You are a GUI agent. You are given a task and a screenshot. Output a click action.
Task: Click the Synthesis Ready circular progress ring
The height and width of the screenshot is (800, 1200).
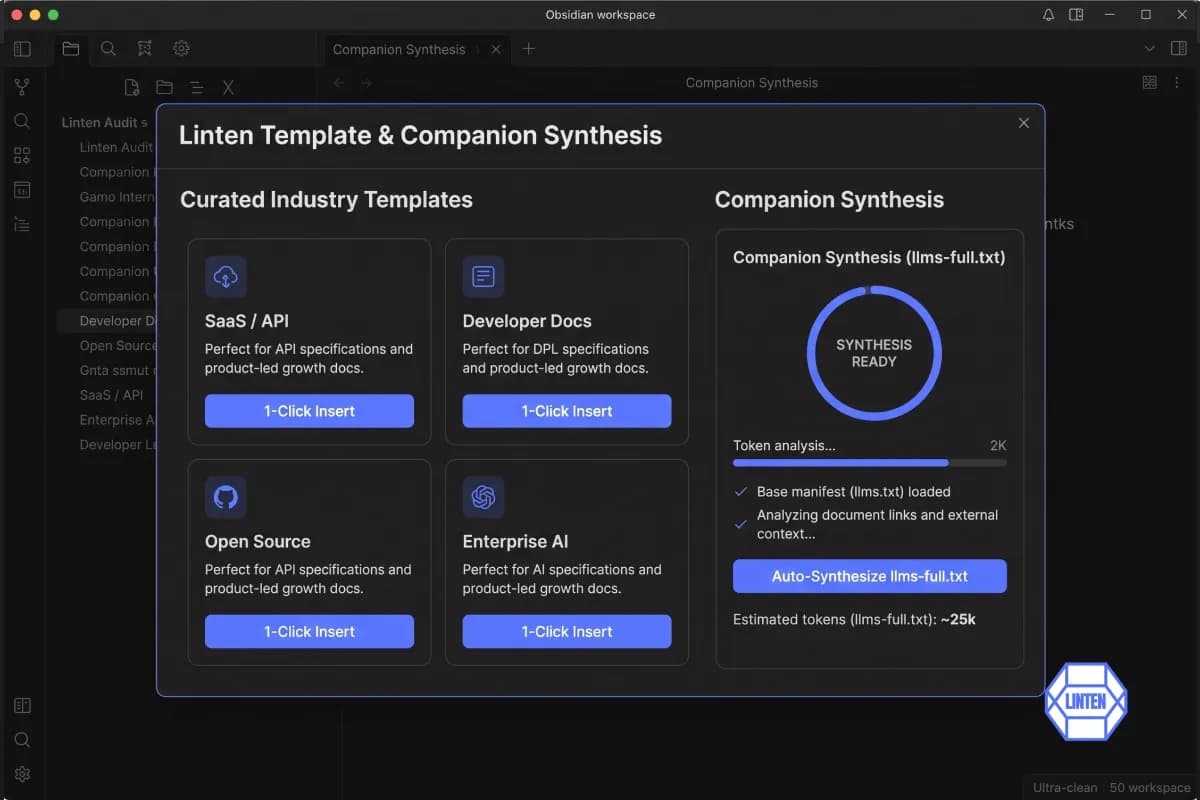[x=874, y=353]
